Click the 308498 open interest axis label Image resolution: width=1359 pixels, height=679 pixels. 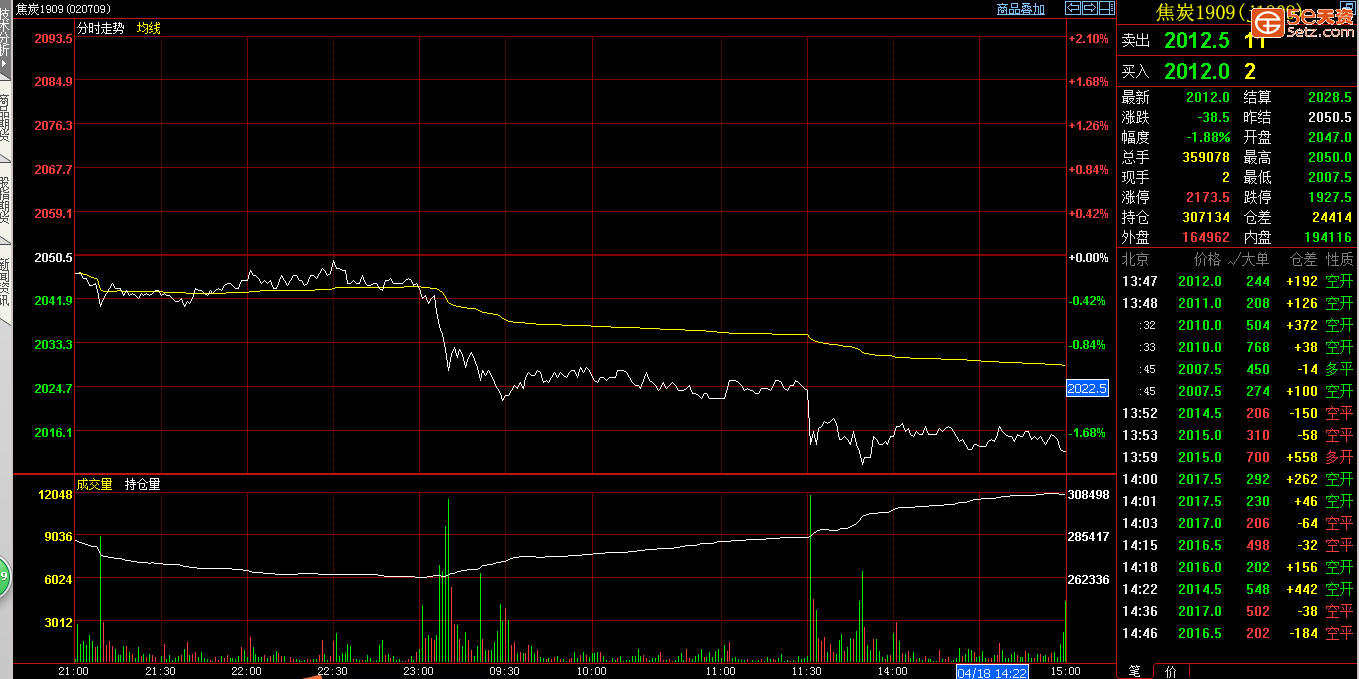[x=1089, y=494]
